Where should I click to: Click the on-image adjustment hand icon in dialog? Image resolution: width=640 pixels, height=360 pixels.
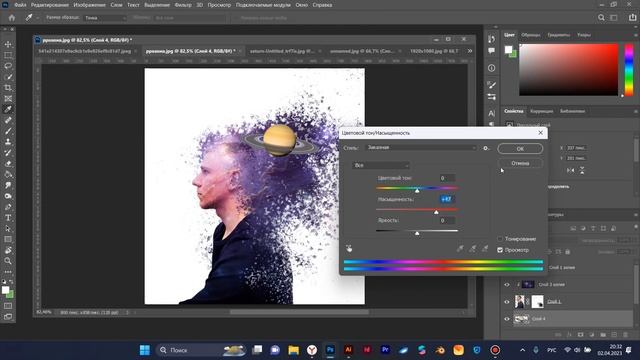click(349, 248)
